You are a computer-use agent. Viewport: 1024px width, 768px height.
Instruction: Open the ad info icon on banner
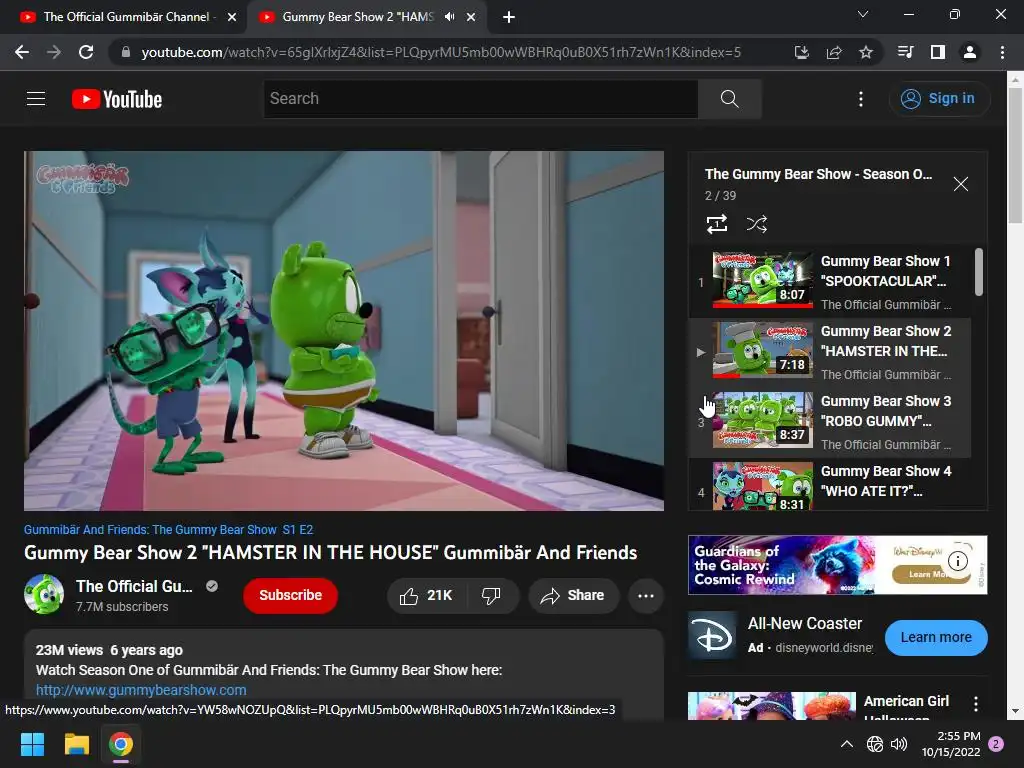tap(957, 560)
